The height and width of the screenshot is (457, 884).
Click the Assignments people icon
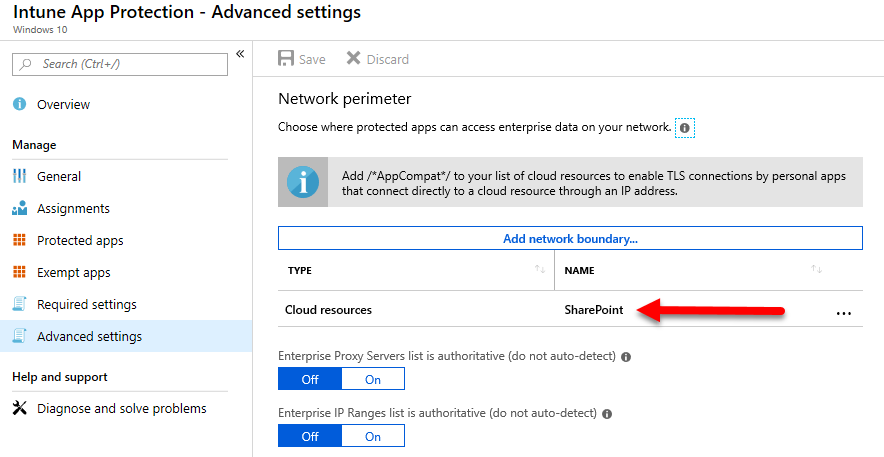click(19, 209)
